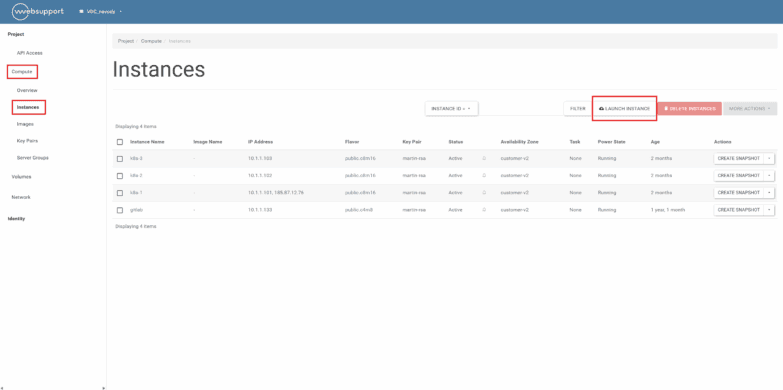
Task: Open Images in the sidebar
Action: [25, 124]
